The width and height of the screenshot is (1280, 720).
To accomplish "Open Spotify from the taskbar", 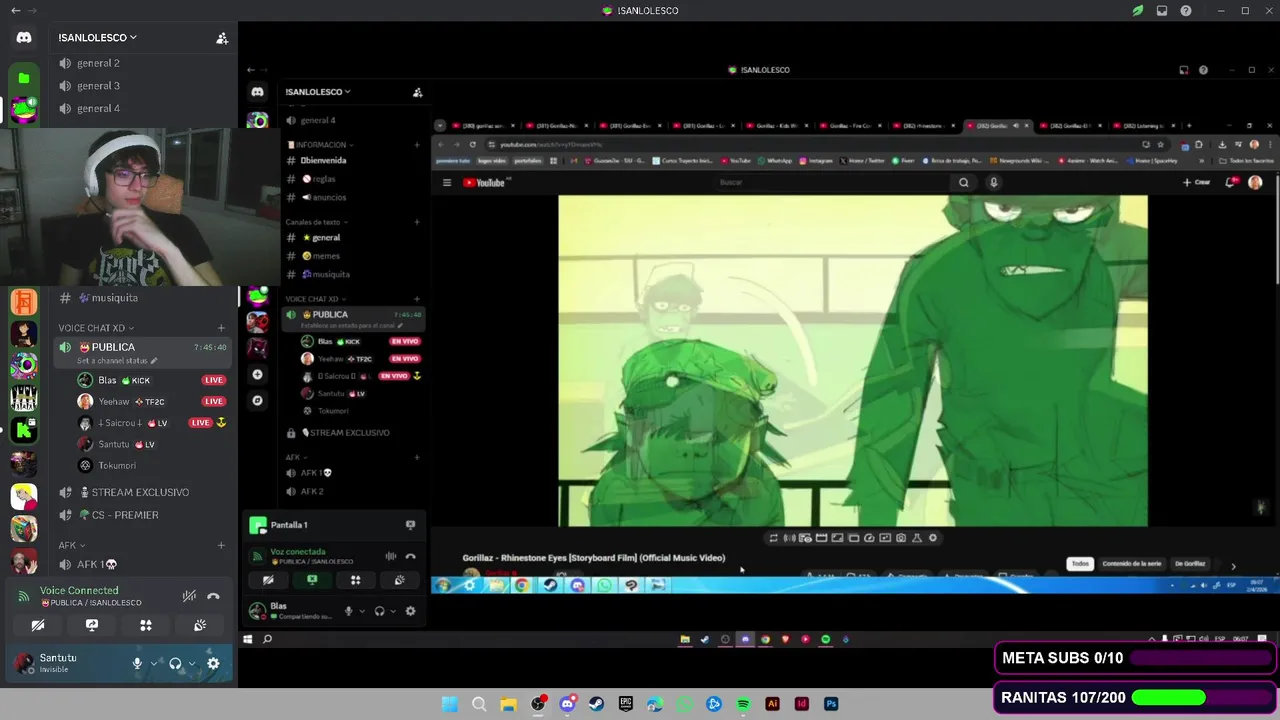I will pyautogui.click(x=743, y=704).
